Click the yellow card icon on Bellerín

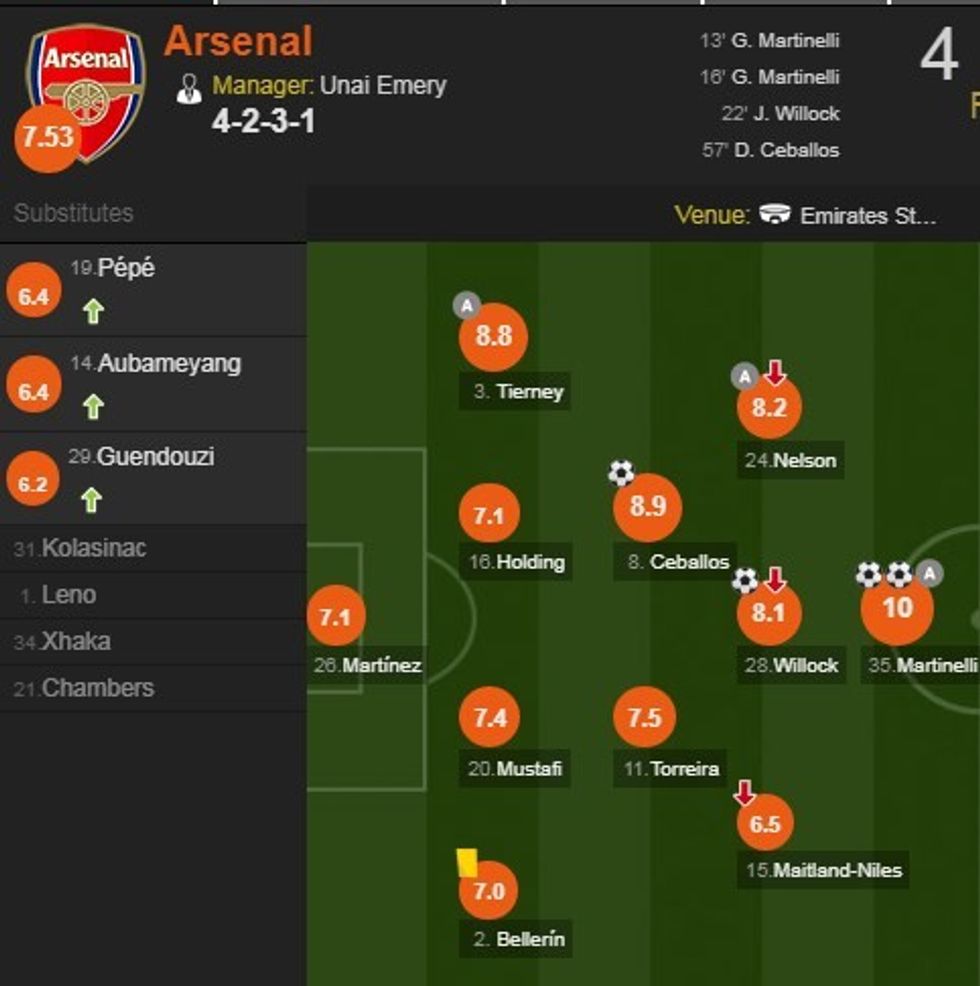pyautogui.click(x=467, y=862)
